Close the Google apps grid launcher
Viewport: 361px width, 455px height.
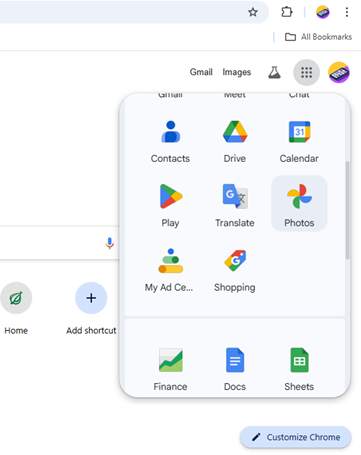click(x=306, y=72)
